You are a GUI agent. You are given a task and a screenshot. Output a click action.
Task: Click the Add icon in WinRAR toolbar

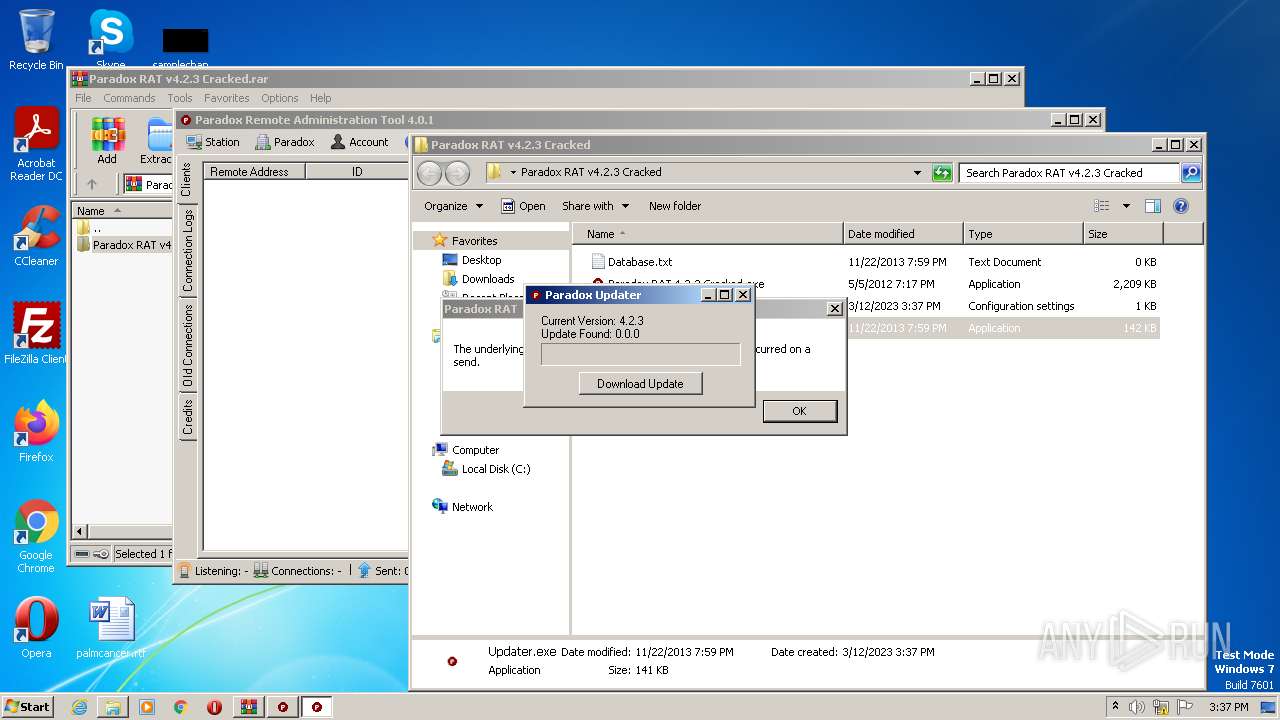[107, 141]
